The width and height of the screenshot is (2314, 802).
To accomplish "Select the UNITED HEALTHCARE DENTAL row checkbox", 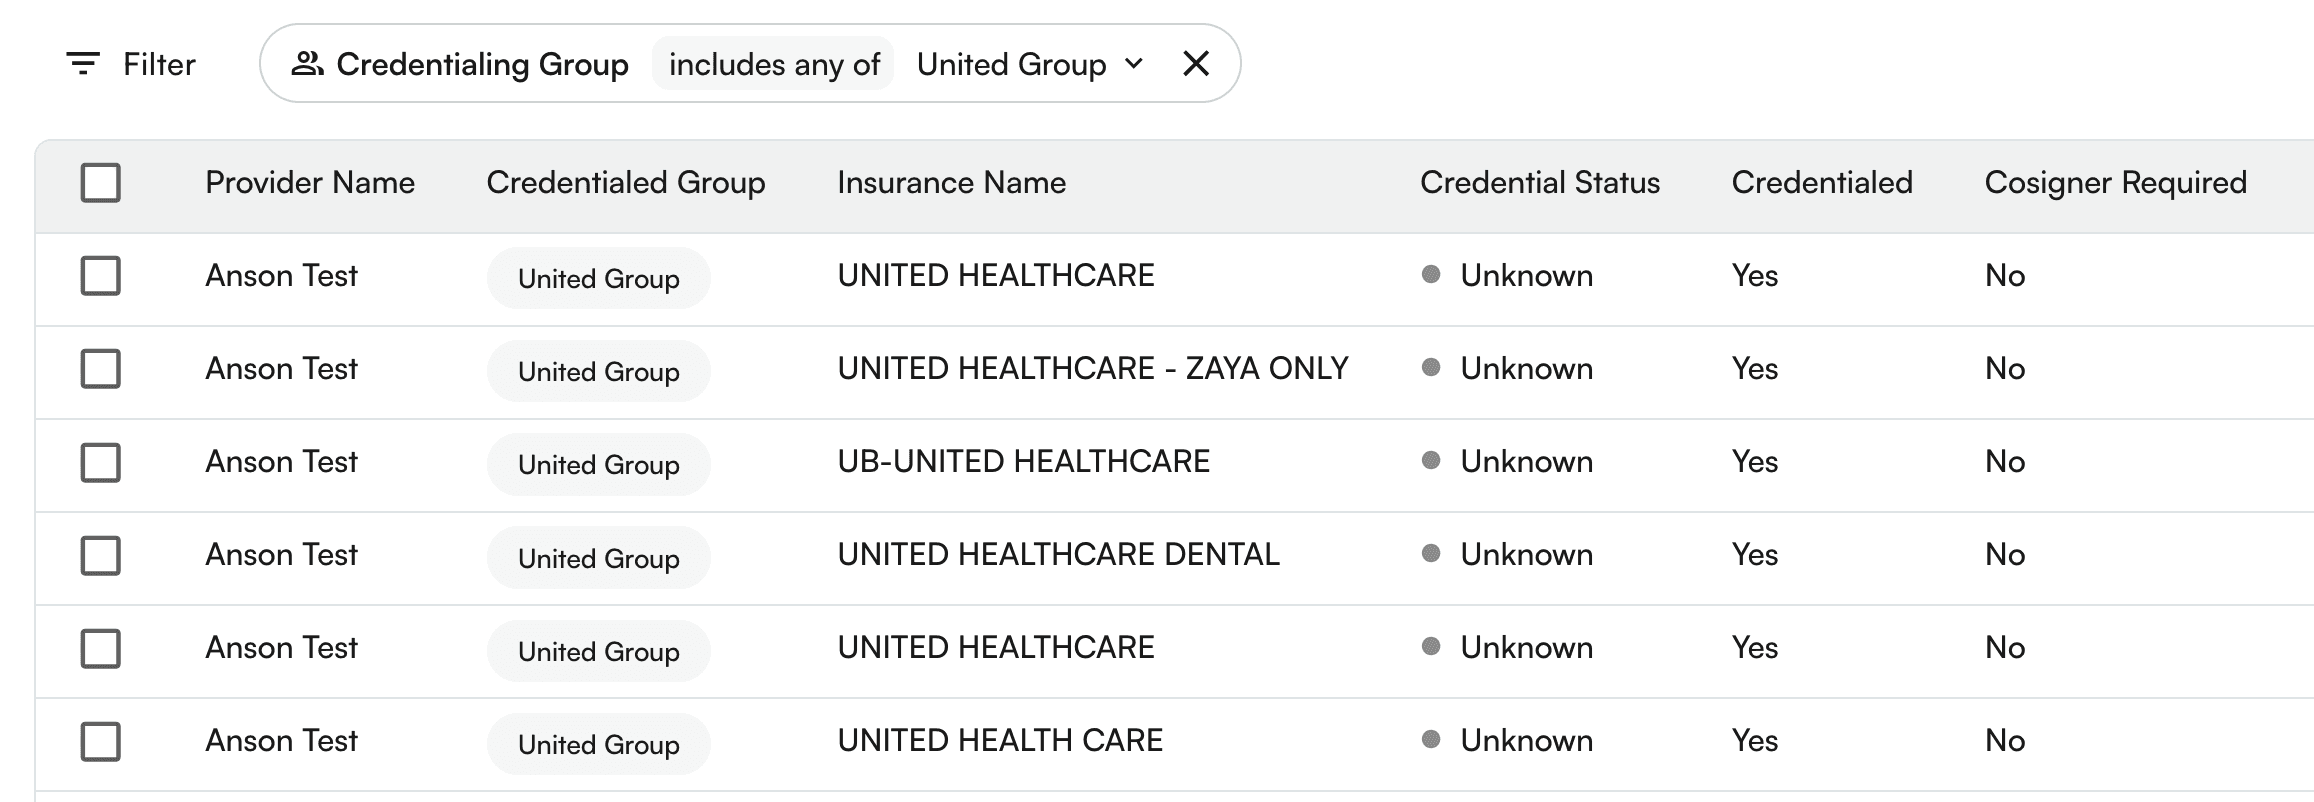I will pyautogui.click(x=101, y=555).
